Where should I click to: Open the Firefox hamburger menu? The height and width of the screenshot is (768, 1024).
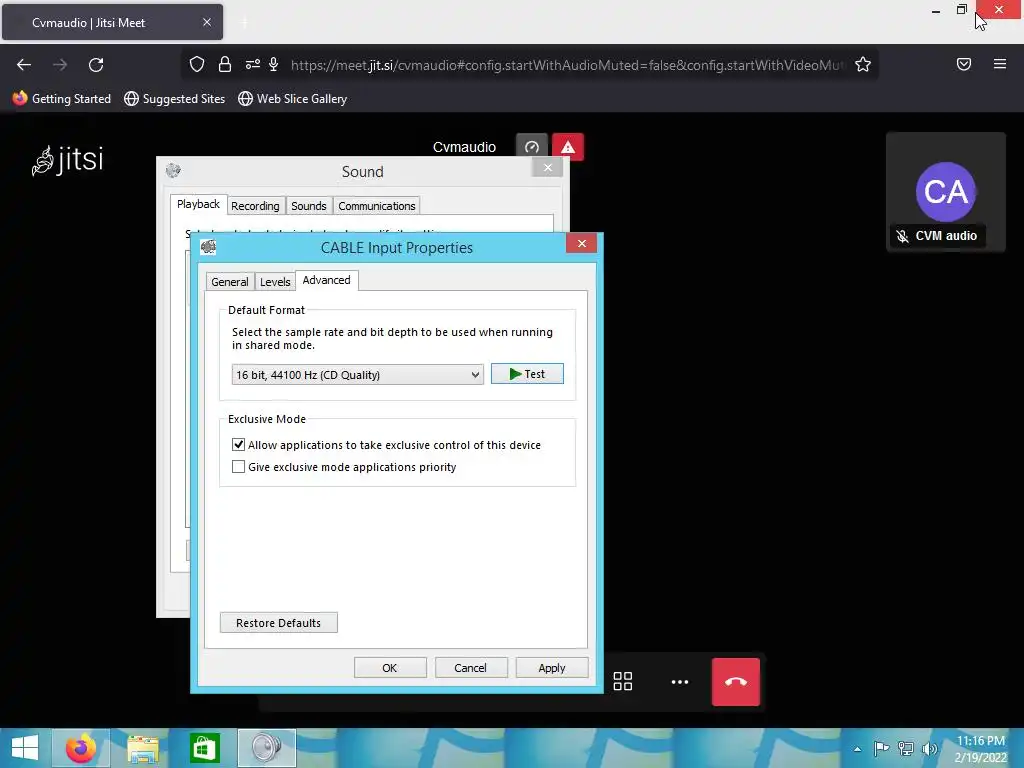999,64
